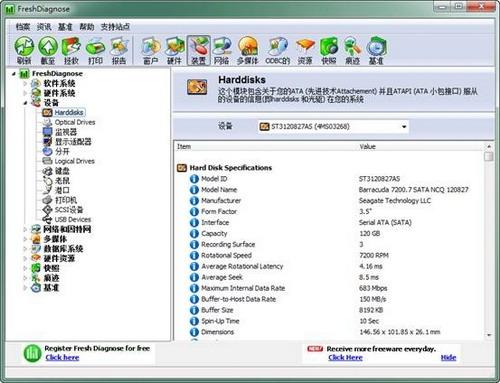
Task: Select USB Devices in the tree
Action: (73, 219)
